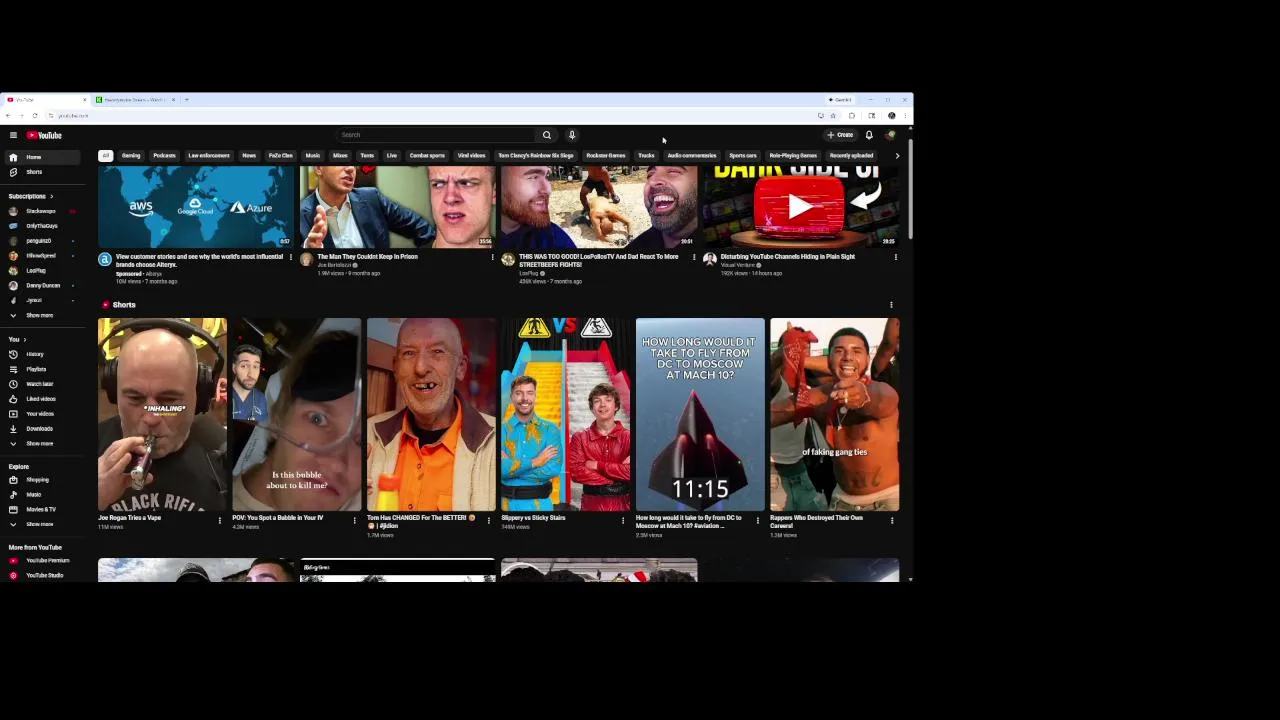1280x720 pixels.
Task: Click browser reload button
Action: (x=35, y=116)
